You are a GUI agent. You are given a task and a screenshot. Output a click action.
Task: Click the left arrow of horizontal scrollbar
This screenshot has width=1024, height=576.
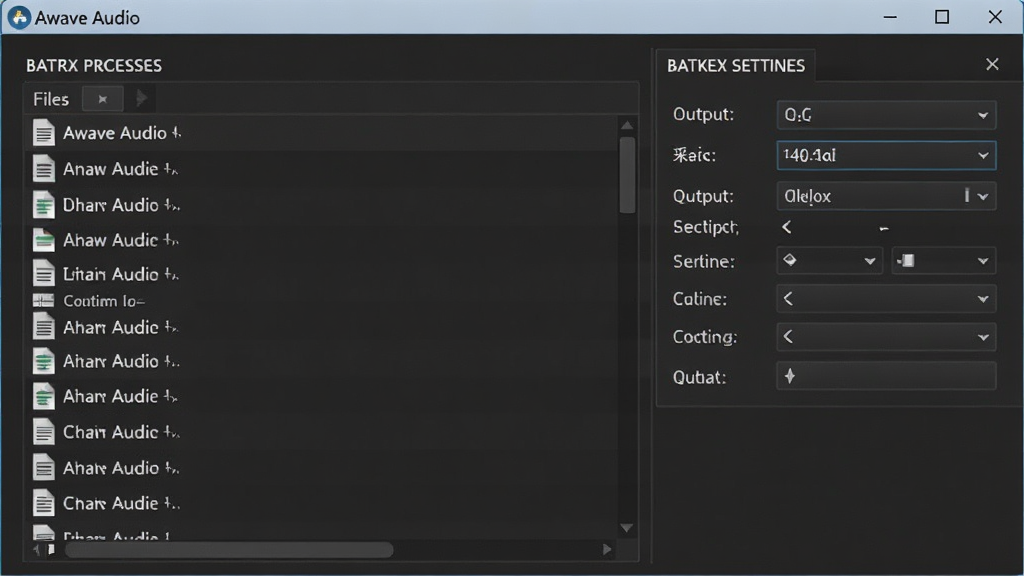coord(36,550)
